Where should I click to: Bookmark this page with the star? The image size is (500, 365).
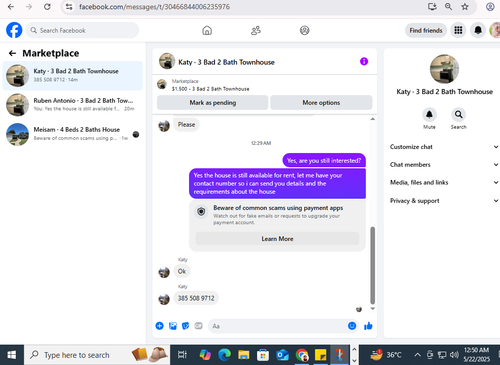[x=465, y=7]
